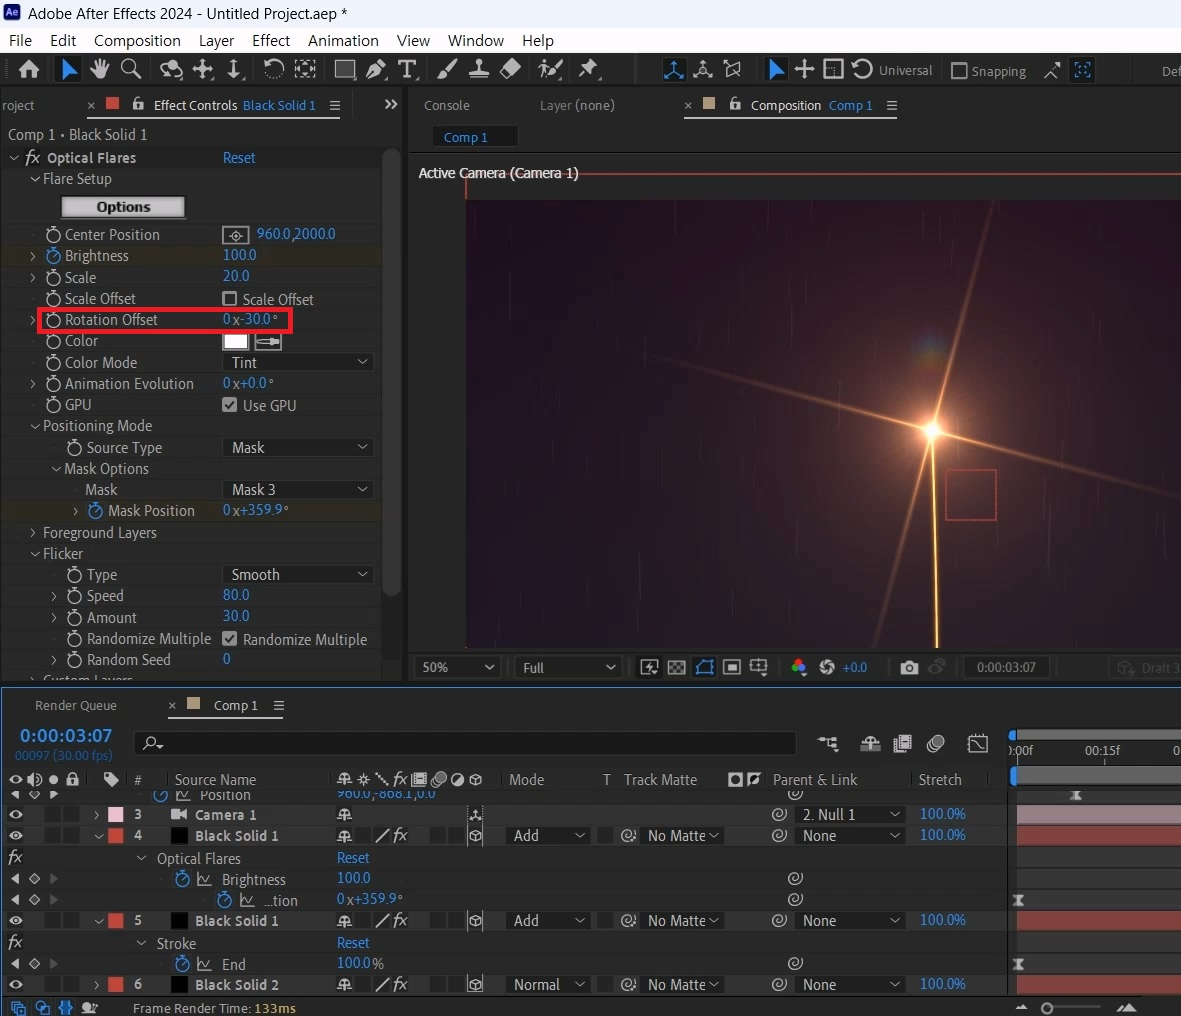Select the Roto Brush tool
This screenshot has width=1181, height=1016.
(550, 70)
